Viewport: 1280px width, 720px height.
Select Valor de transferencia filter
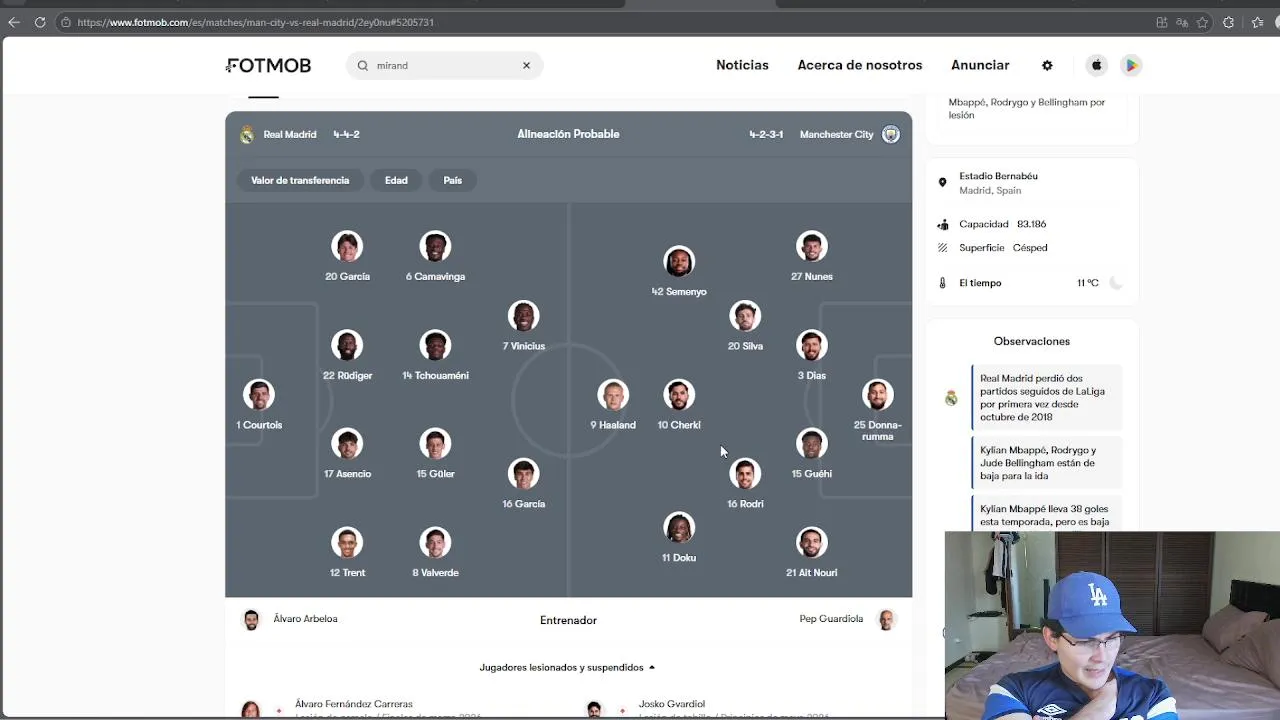(300, 180)
